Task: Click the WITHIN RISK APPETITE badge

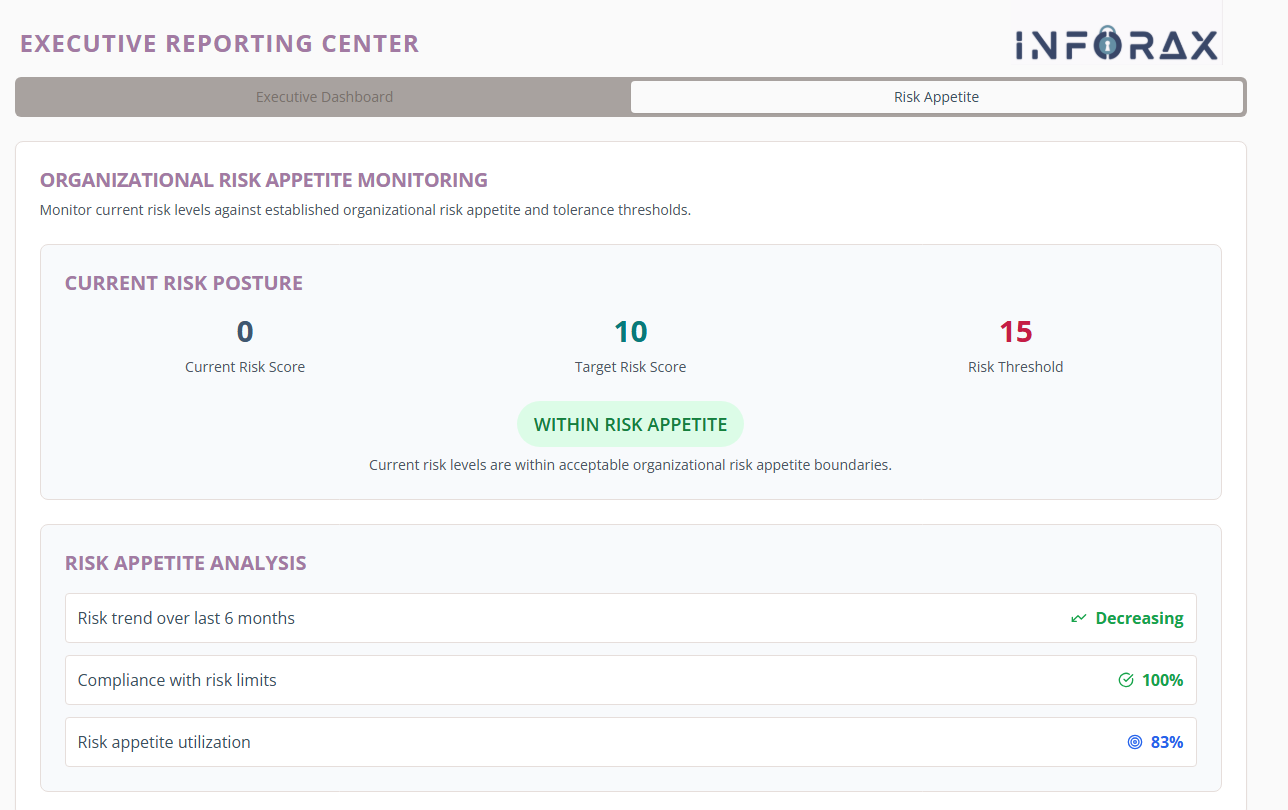Action: click(630, 423)
